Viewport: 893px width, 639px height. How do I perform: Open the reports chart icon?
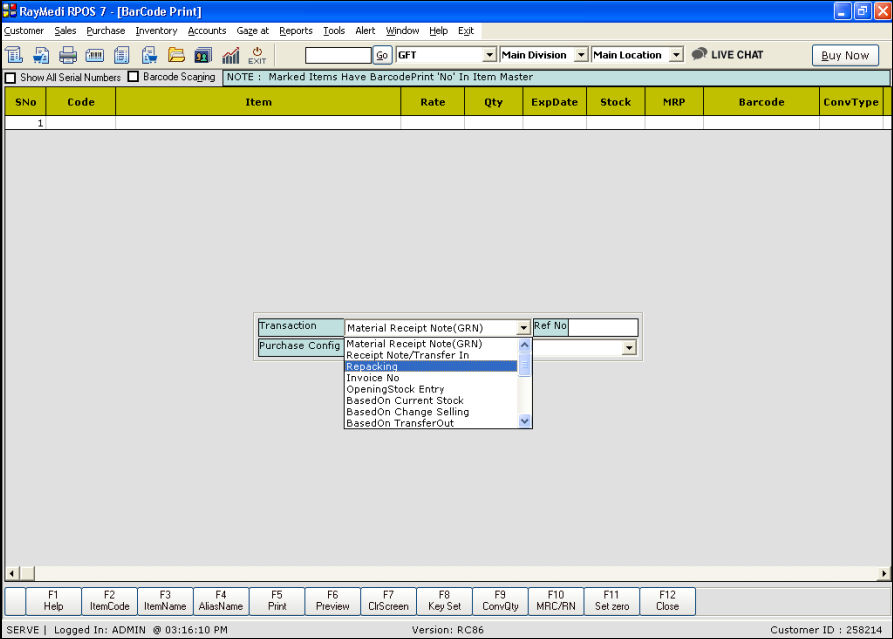[230, 55]
